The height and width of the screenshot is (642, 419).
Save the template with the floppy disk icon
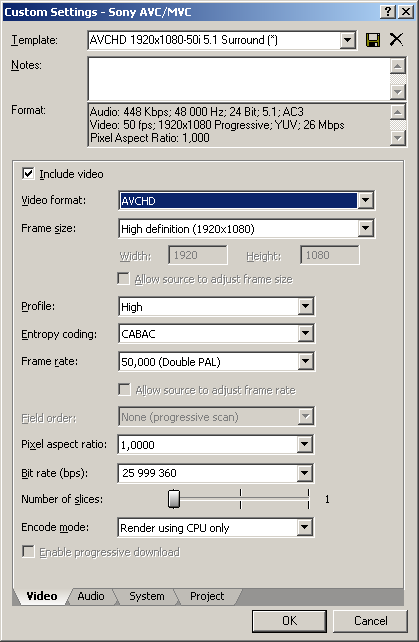point(373,40)
